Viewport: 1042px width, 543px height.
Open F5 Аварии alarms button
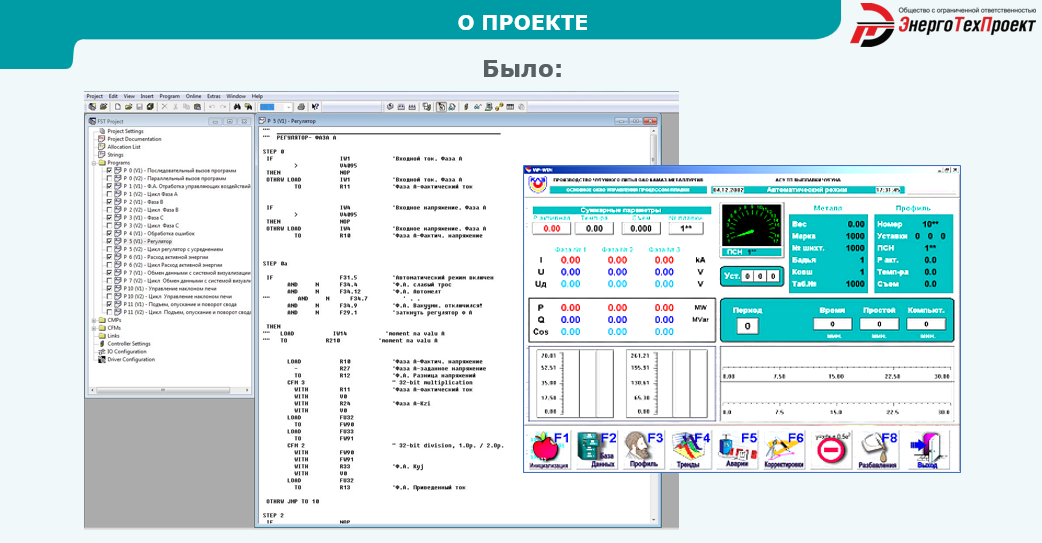click(737, 451)
